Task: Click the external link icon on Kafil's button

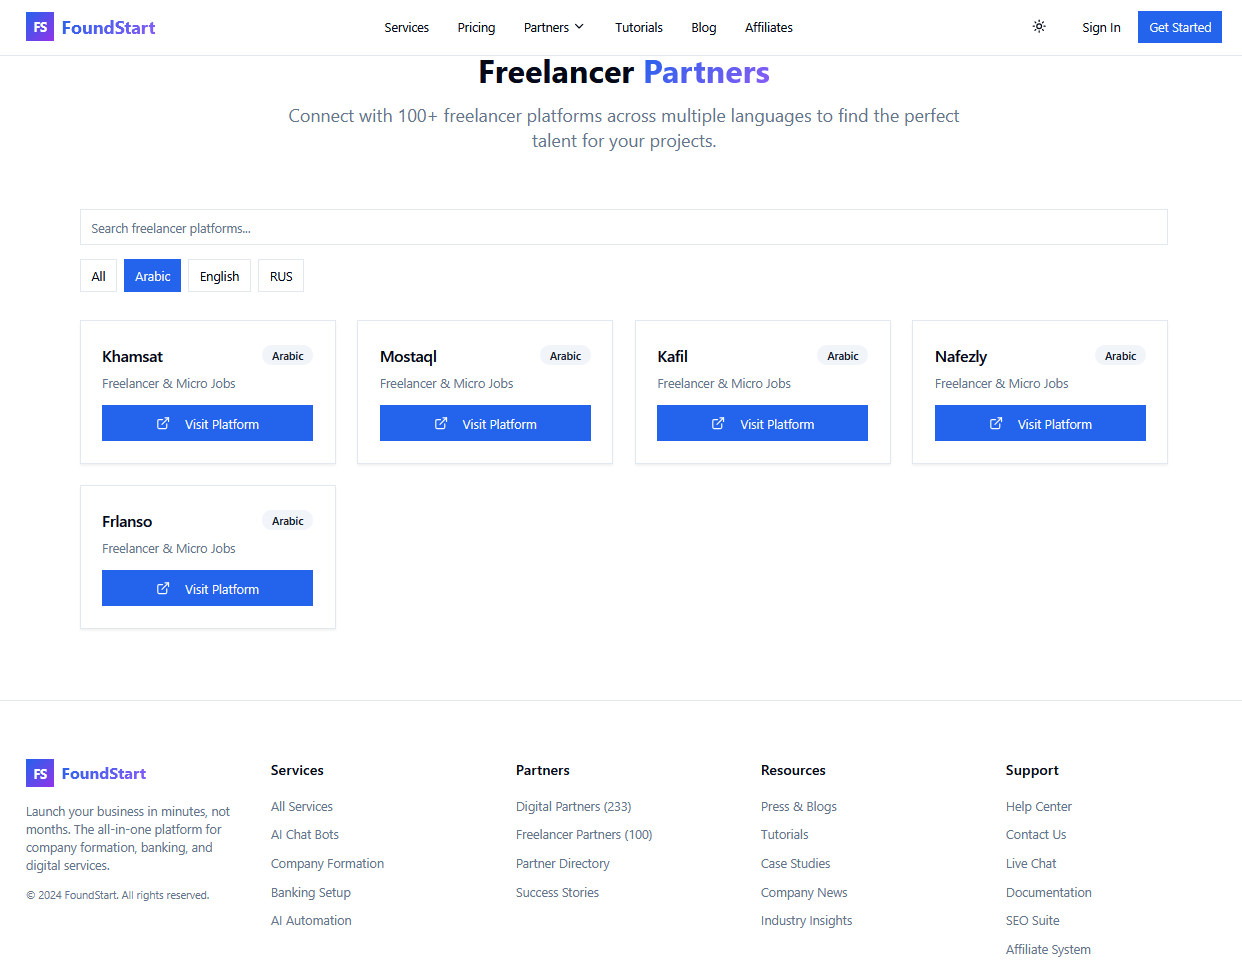Action: (x=717, y=423)
